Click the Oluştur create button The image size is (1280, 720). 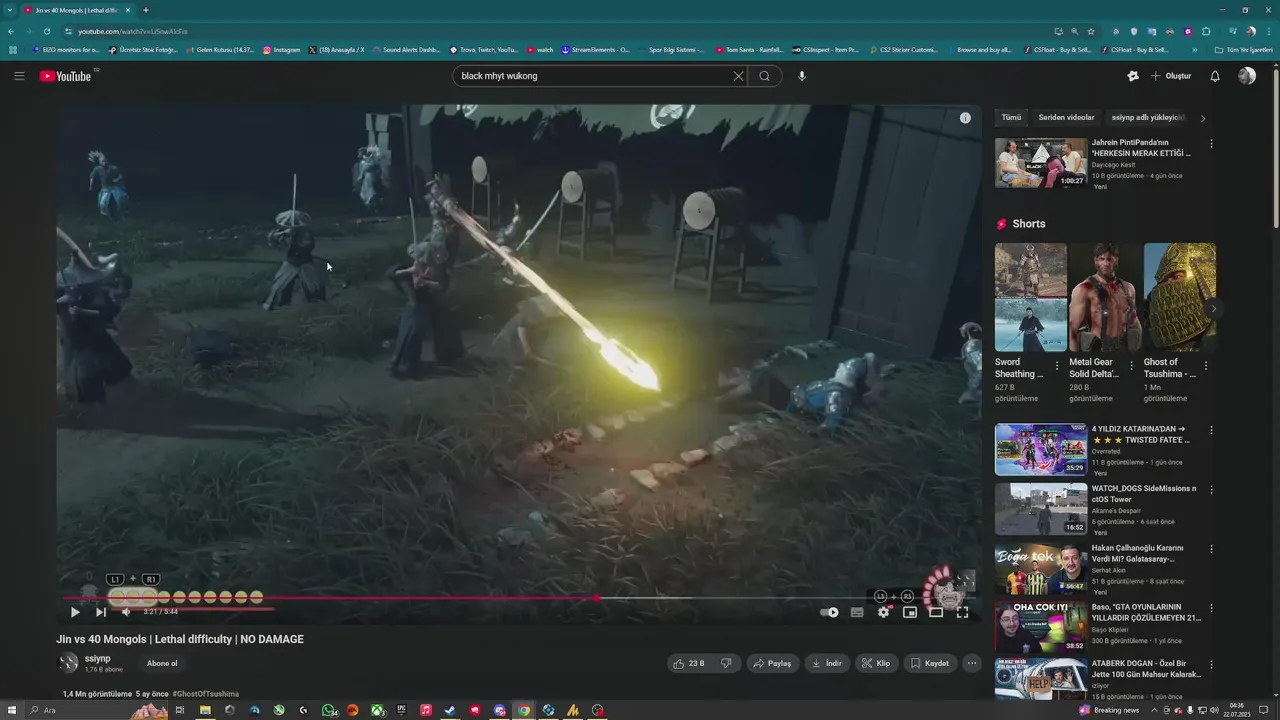[x=1171, y=76]
